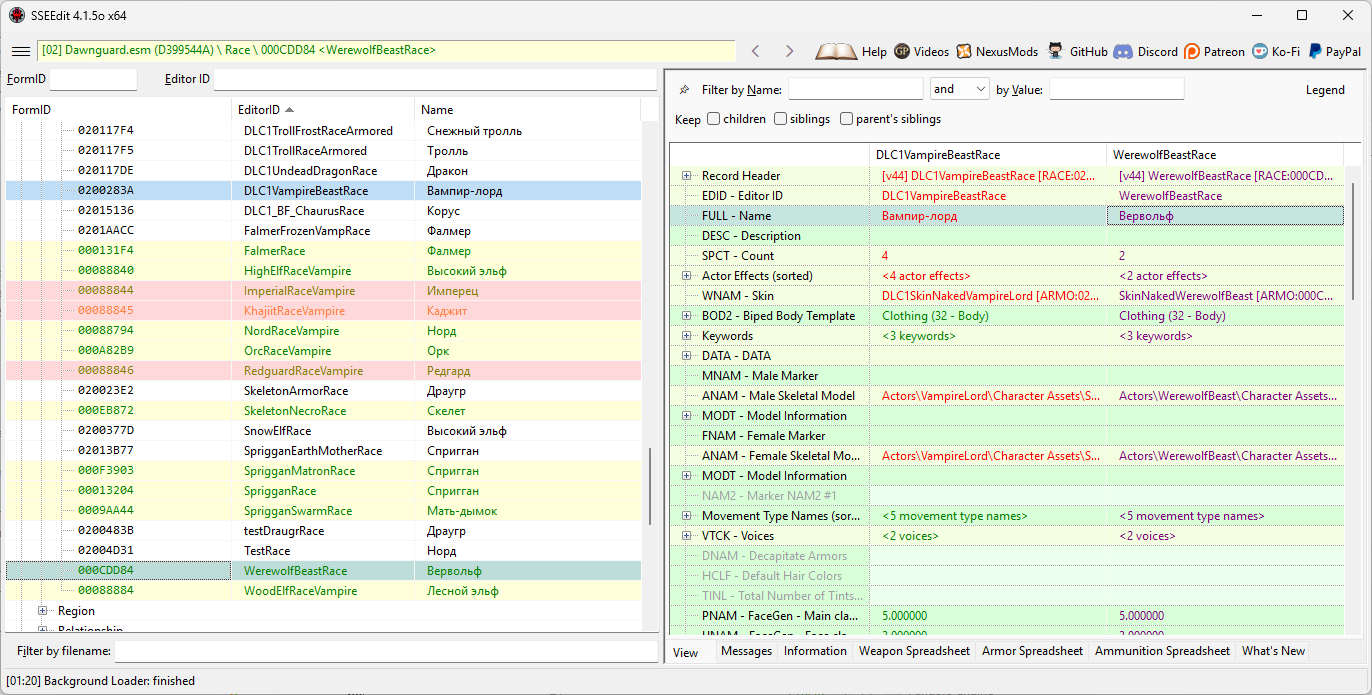Open Help book icon
Viewport: 1372px width, 695px height.
pos(836,51)
